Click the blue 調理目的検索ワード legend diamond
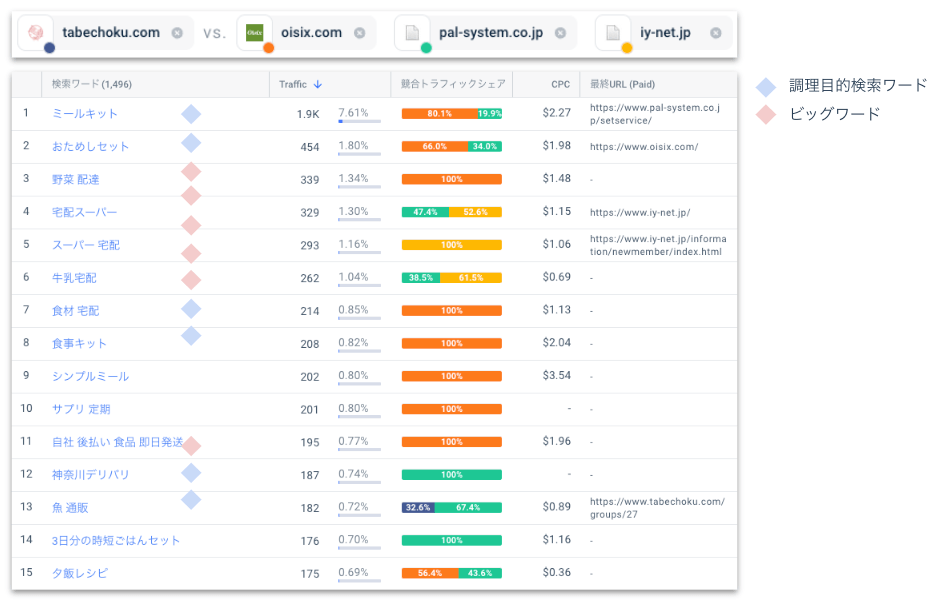The image size is (938, 601). (767, 87)
